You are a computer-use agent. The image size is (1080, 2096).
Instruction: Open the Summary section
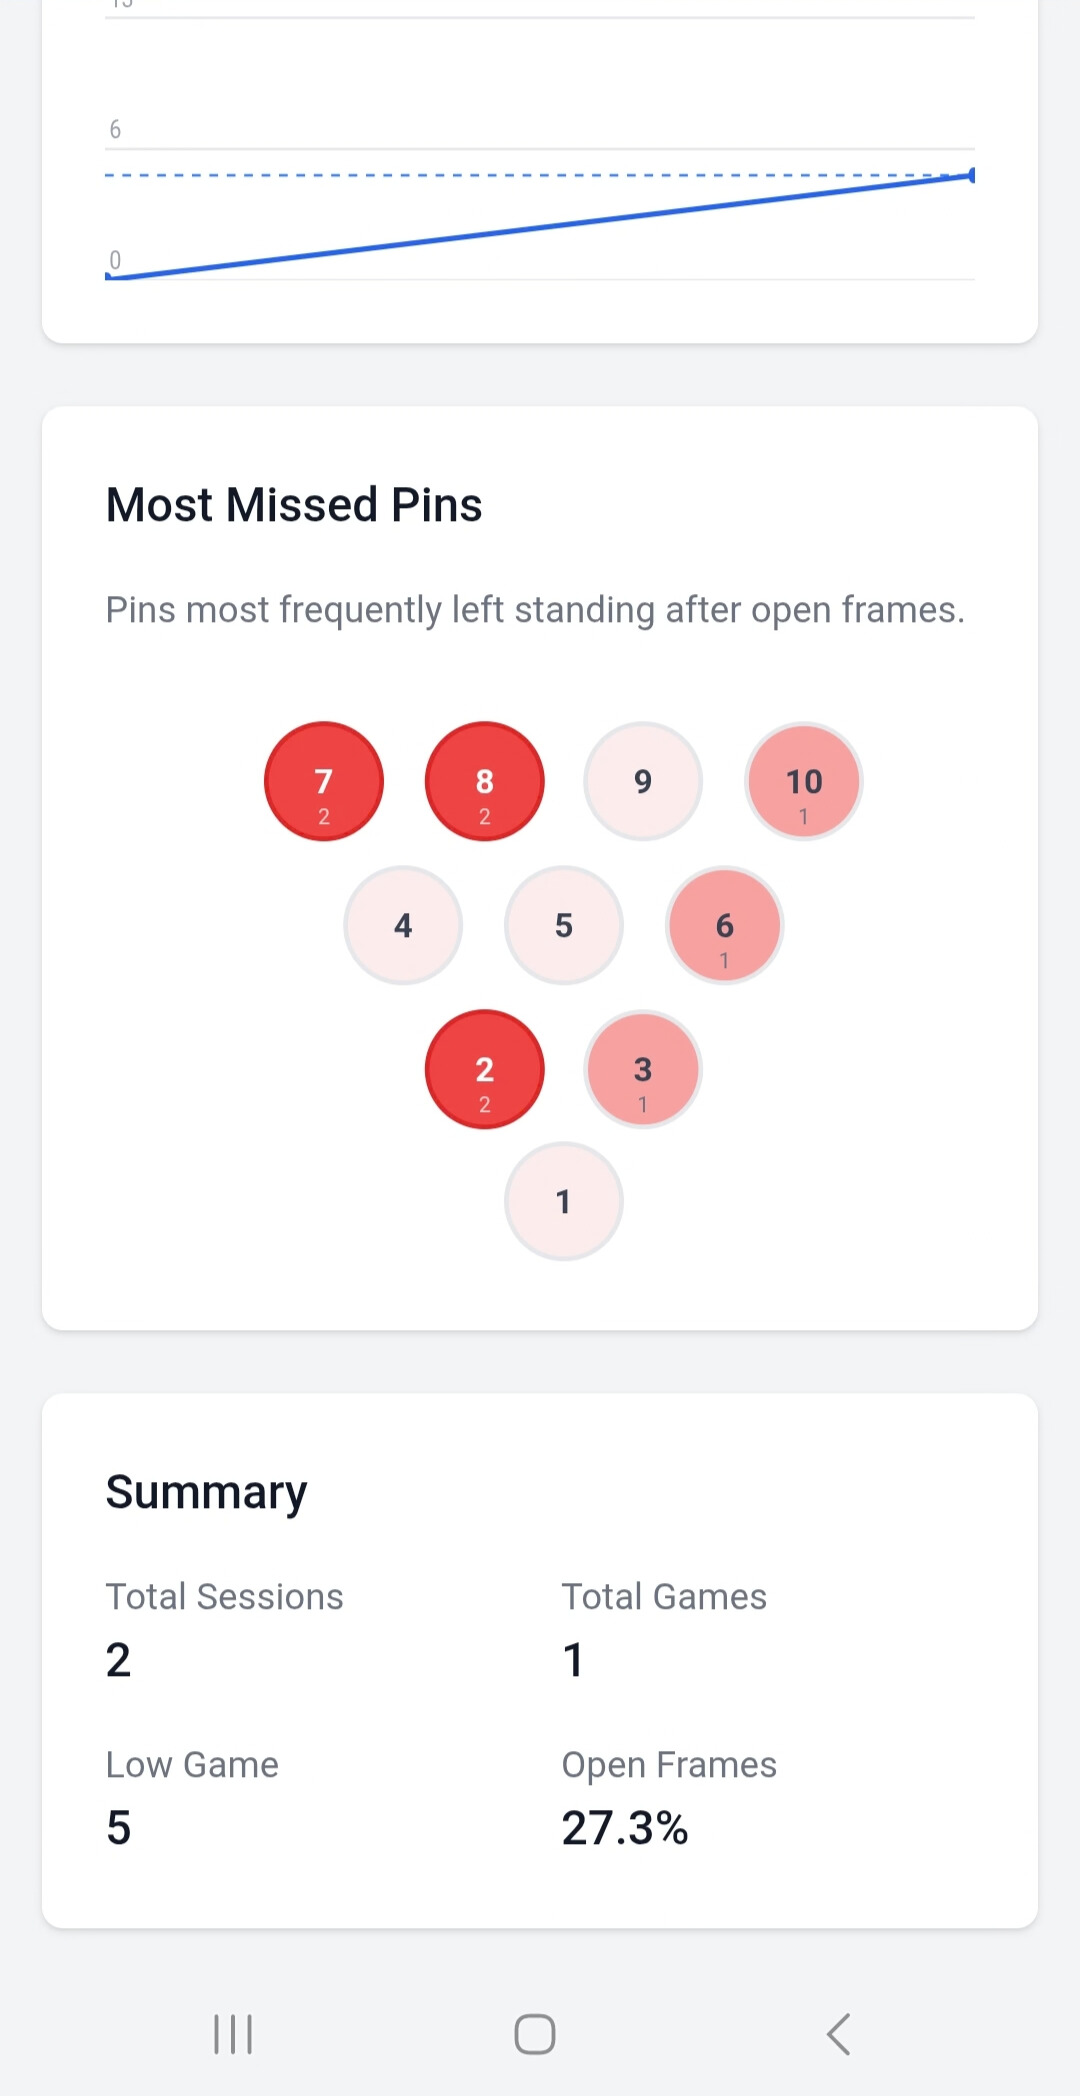206,1491
